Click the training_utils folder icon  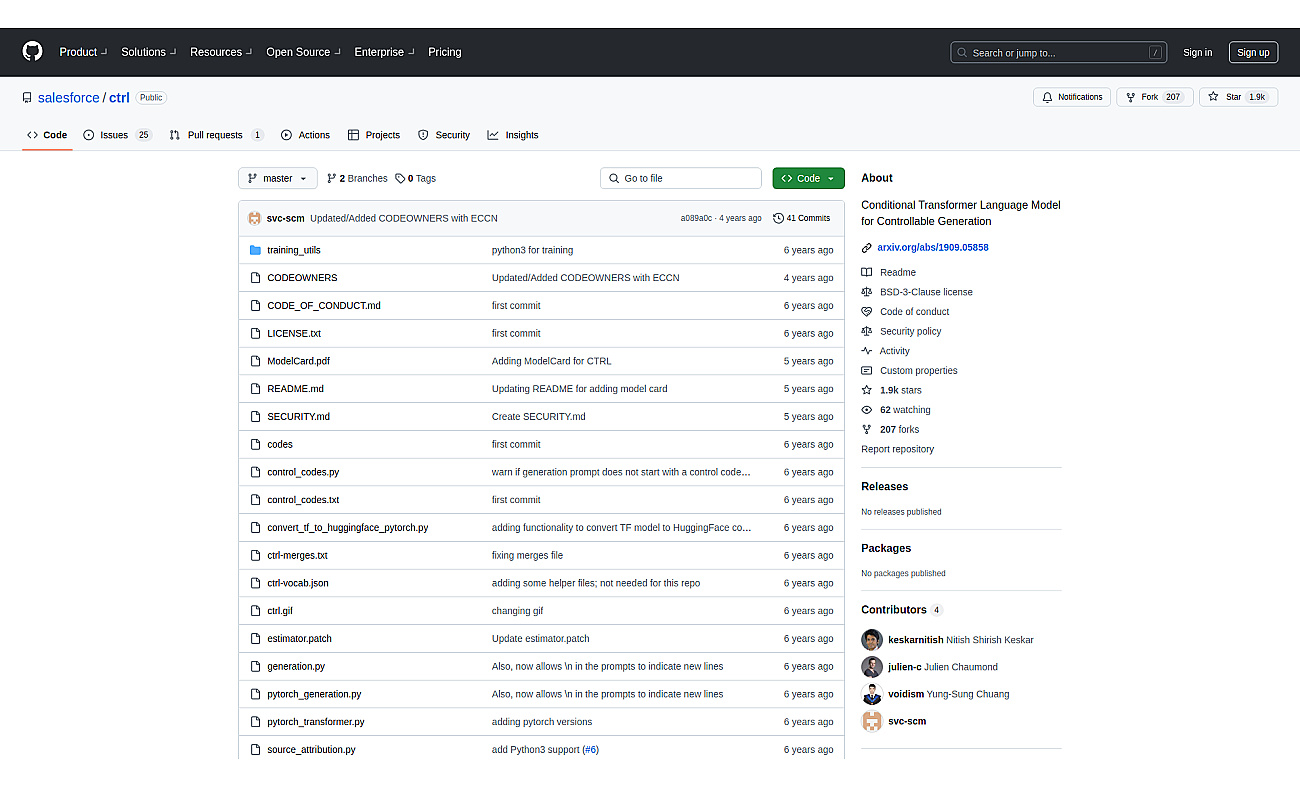coord(255,250)
